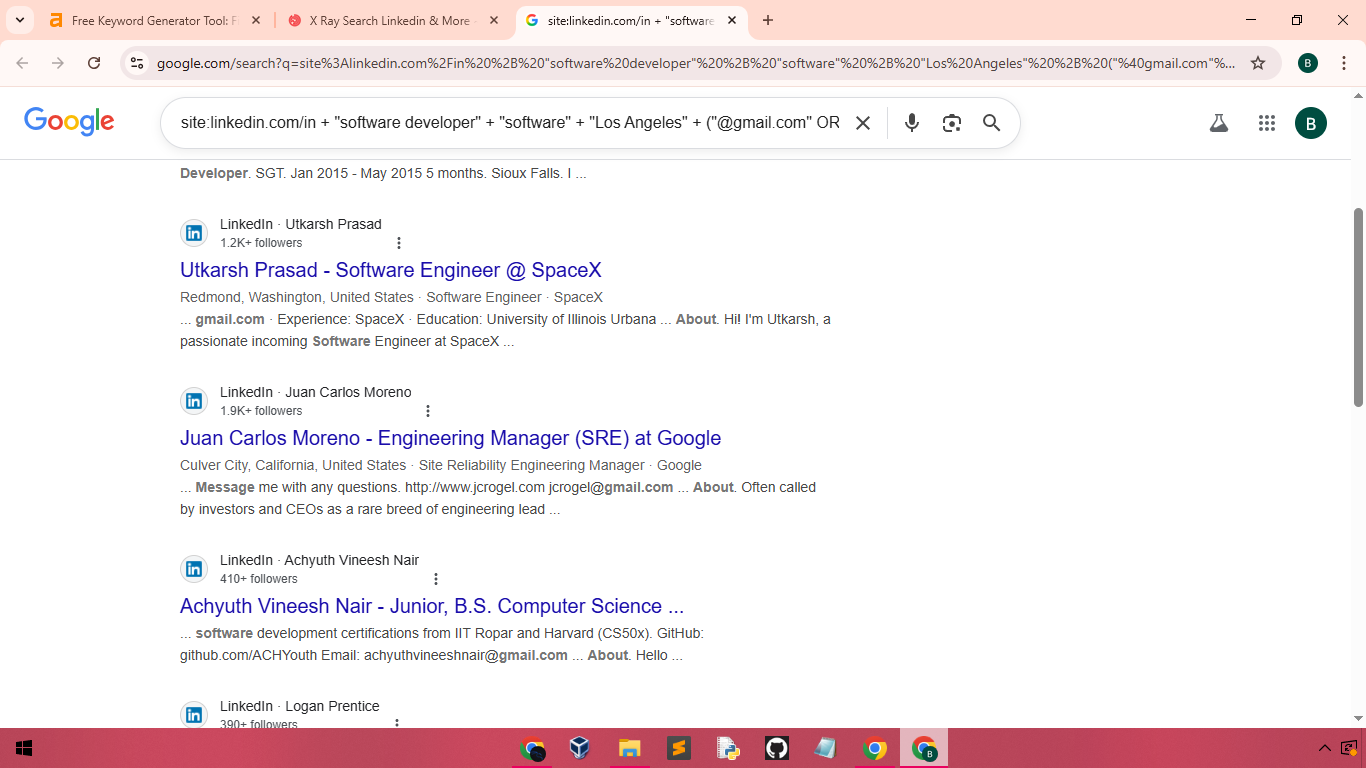Open Google Lens image search
The image size is (1366, 768).
point(951,123)
